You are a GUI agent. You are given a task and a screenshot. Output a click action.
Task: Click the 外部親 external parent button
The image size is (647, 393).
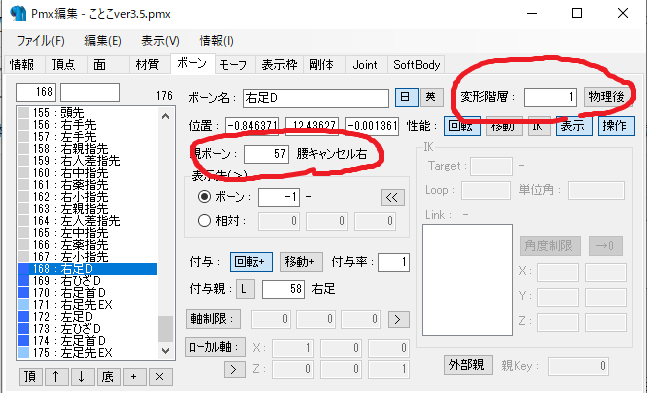(468, 365)
